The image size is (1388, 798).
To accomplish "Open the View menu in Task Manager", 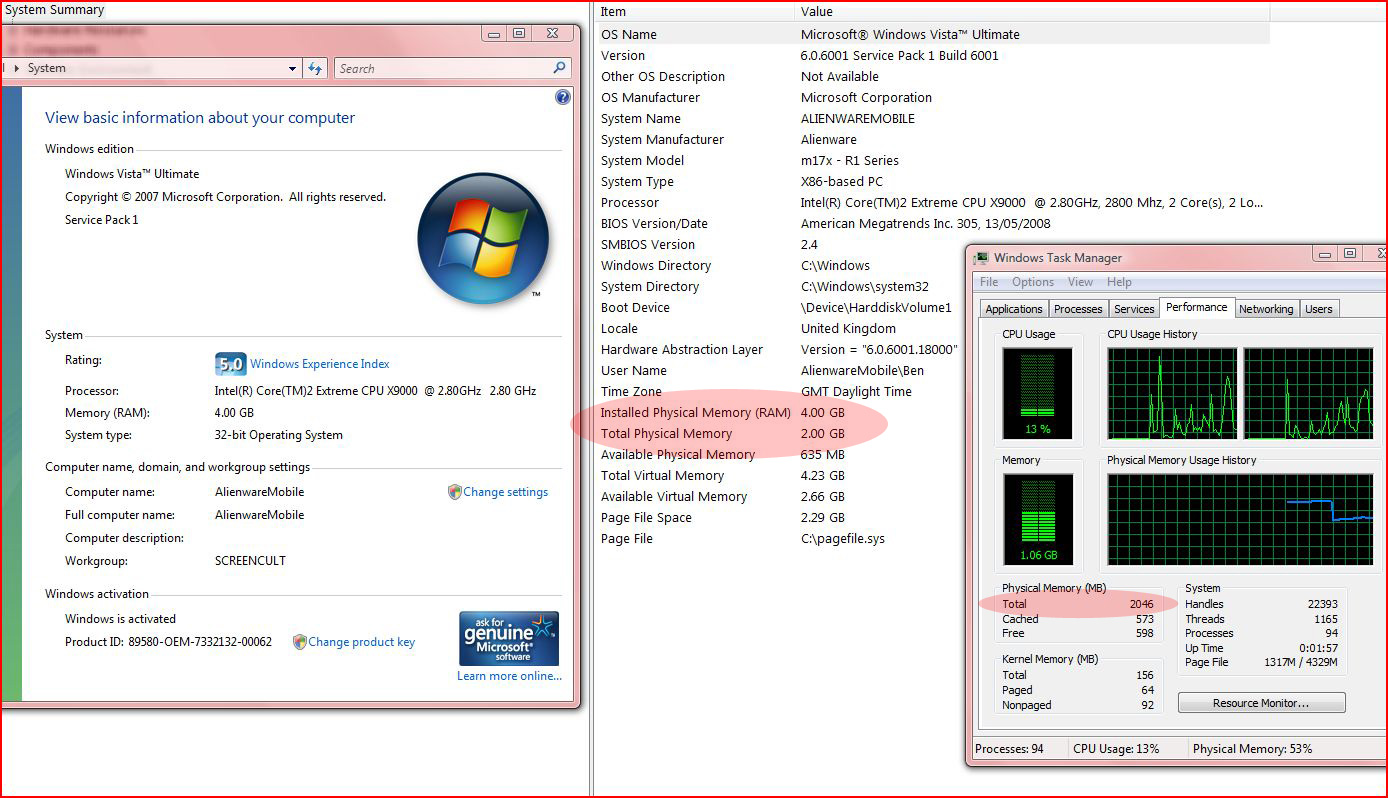I will 1080,282.
